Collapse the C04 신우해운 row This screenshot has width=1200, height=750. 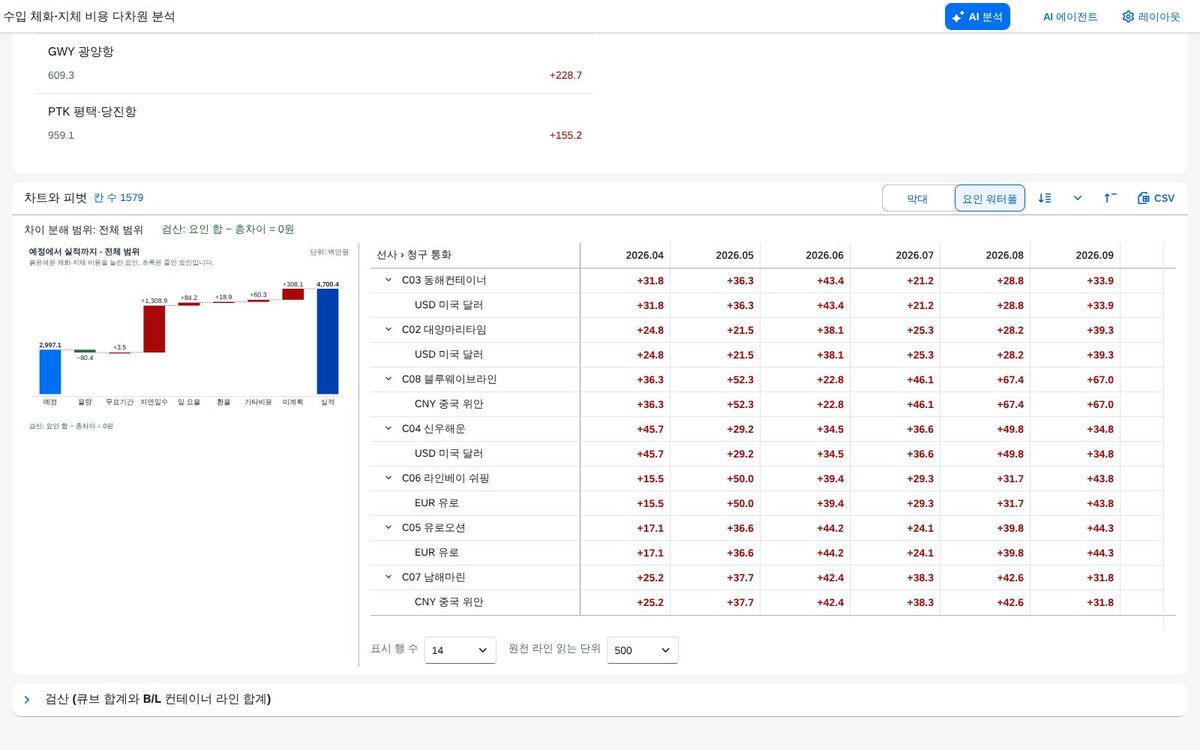tap(388, 428)
